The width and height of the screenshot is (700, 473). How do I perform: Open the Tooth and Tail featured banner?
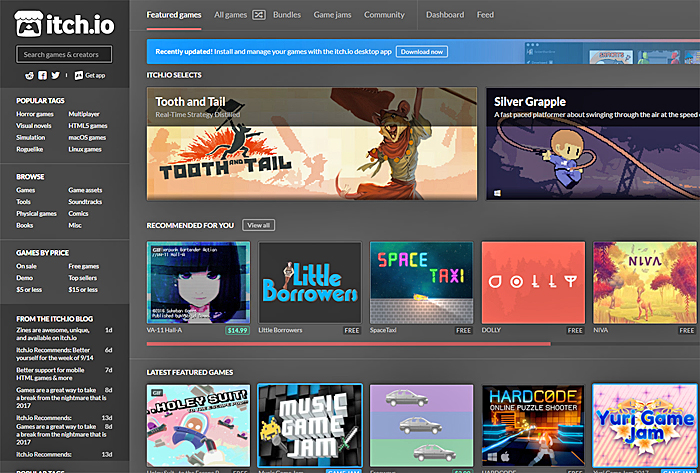point(312,144)
